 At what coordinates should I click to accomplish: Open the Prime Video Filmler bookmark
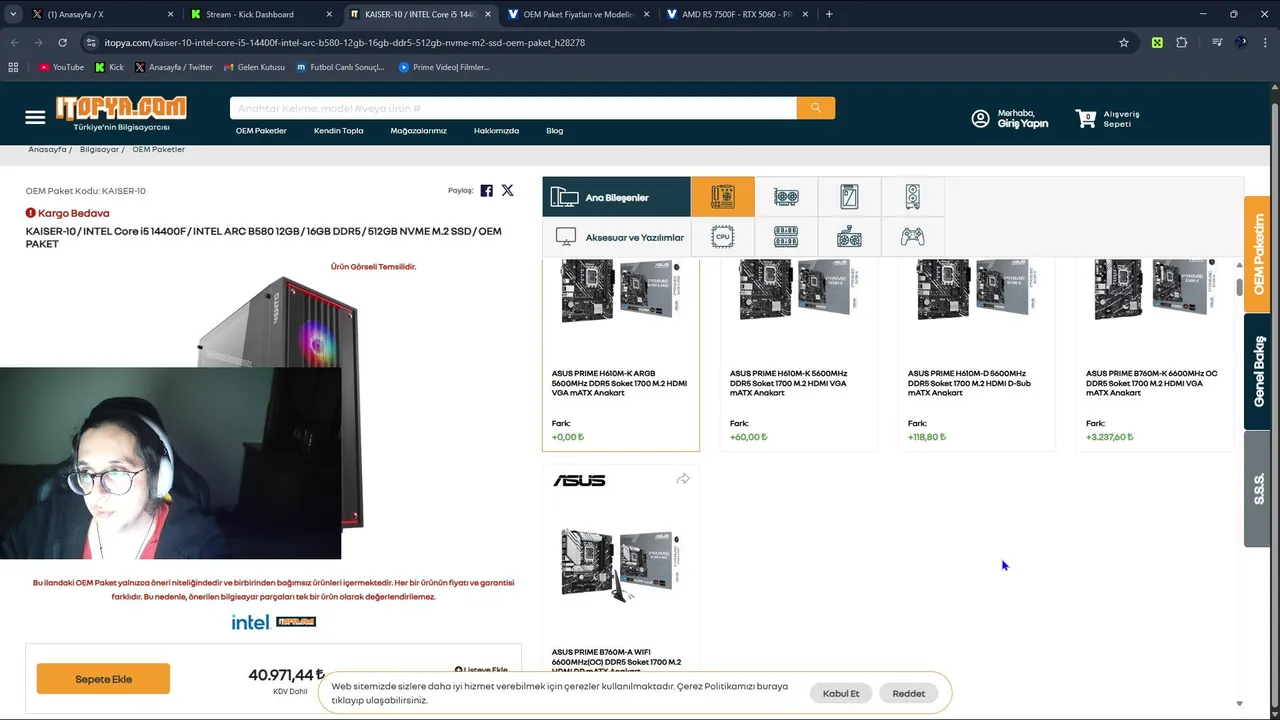pos(444,67)
